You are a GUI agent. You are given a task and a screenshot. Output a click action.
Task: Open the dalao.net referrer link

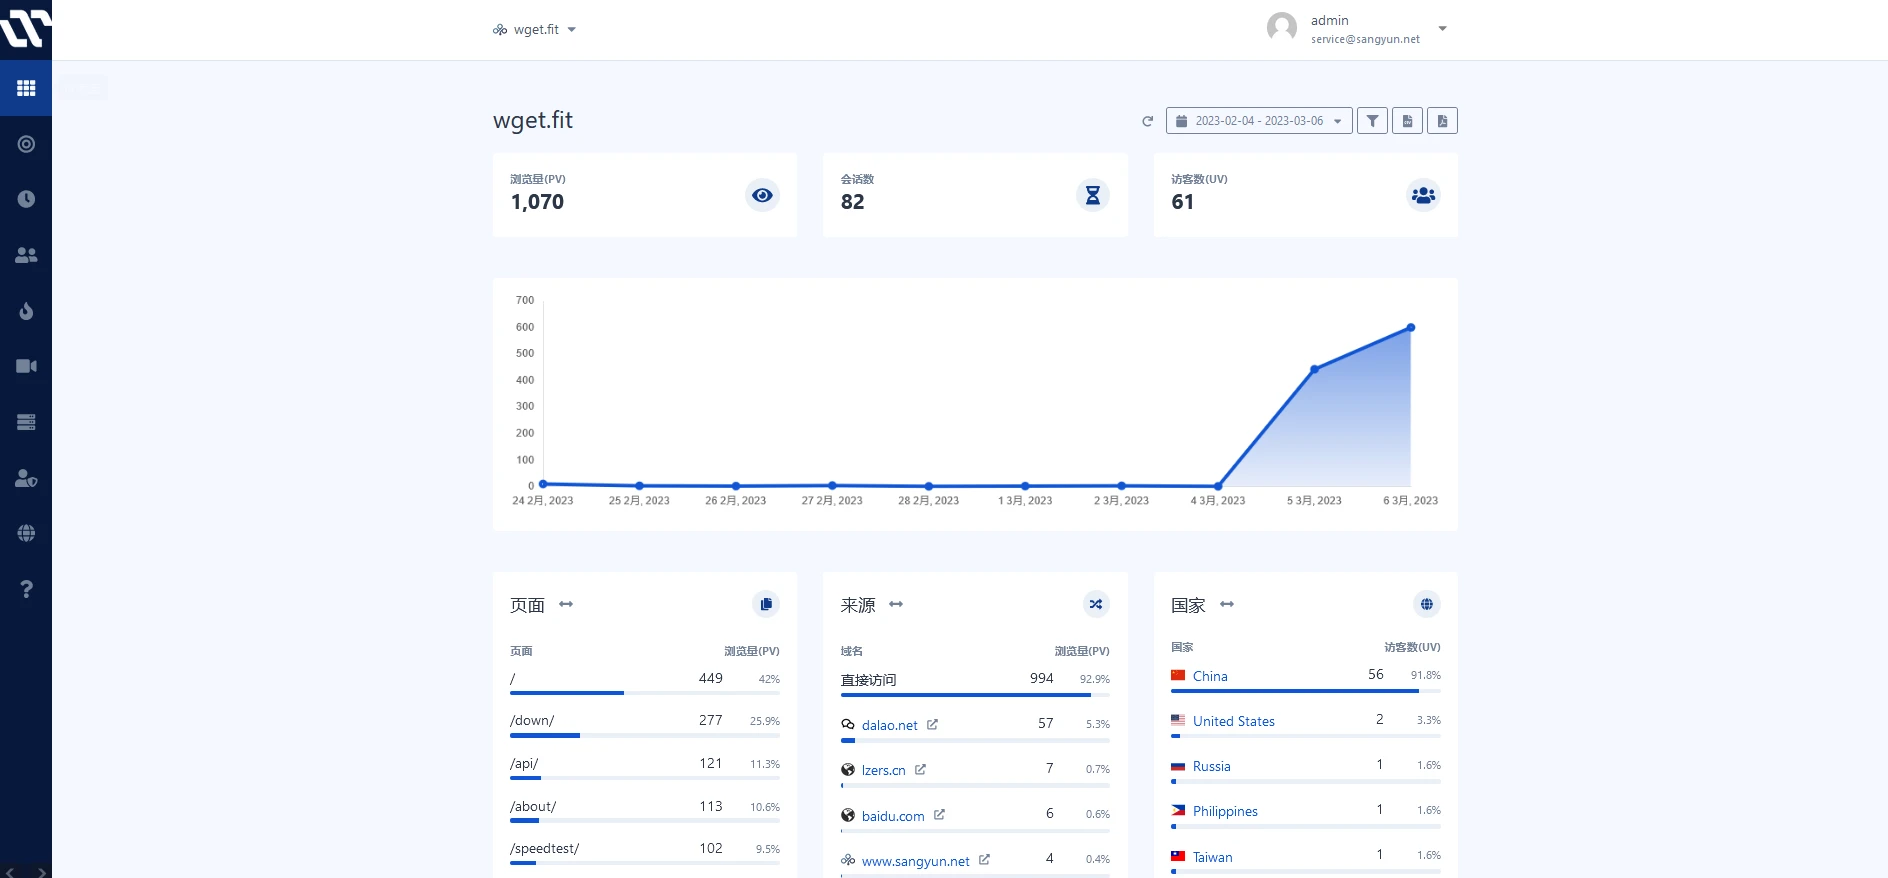889,725
